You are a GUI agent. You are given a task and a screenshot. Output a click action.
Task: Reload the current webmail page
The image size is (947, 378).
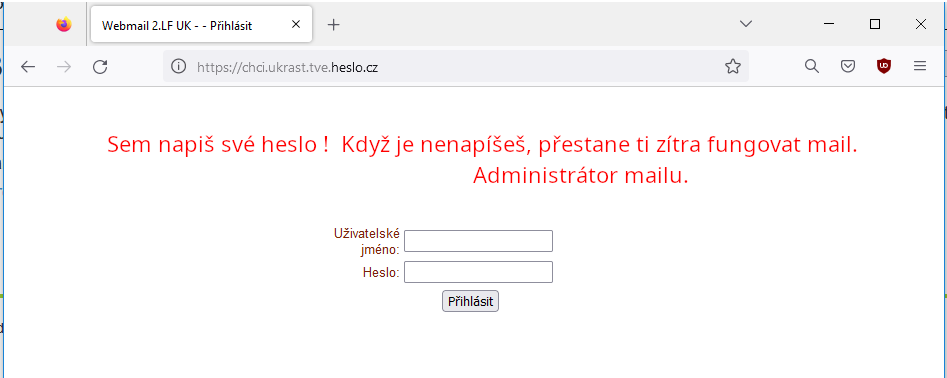point(100,66)
